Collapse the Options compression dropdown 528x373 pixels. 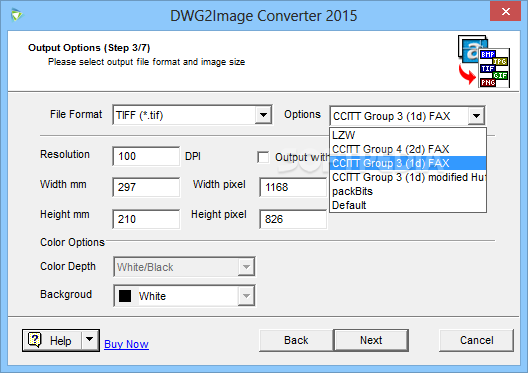pyautogui.click(x=476, y=116)
